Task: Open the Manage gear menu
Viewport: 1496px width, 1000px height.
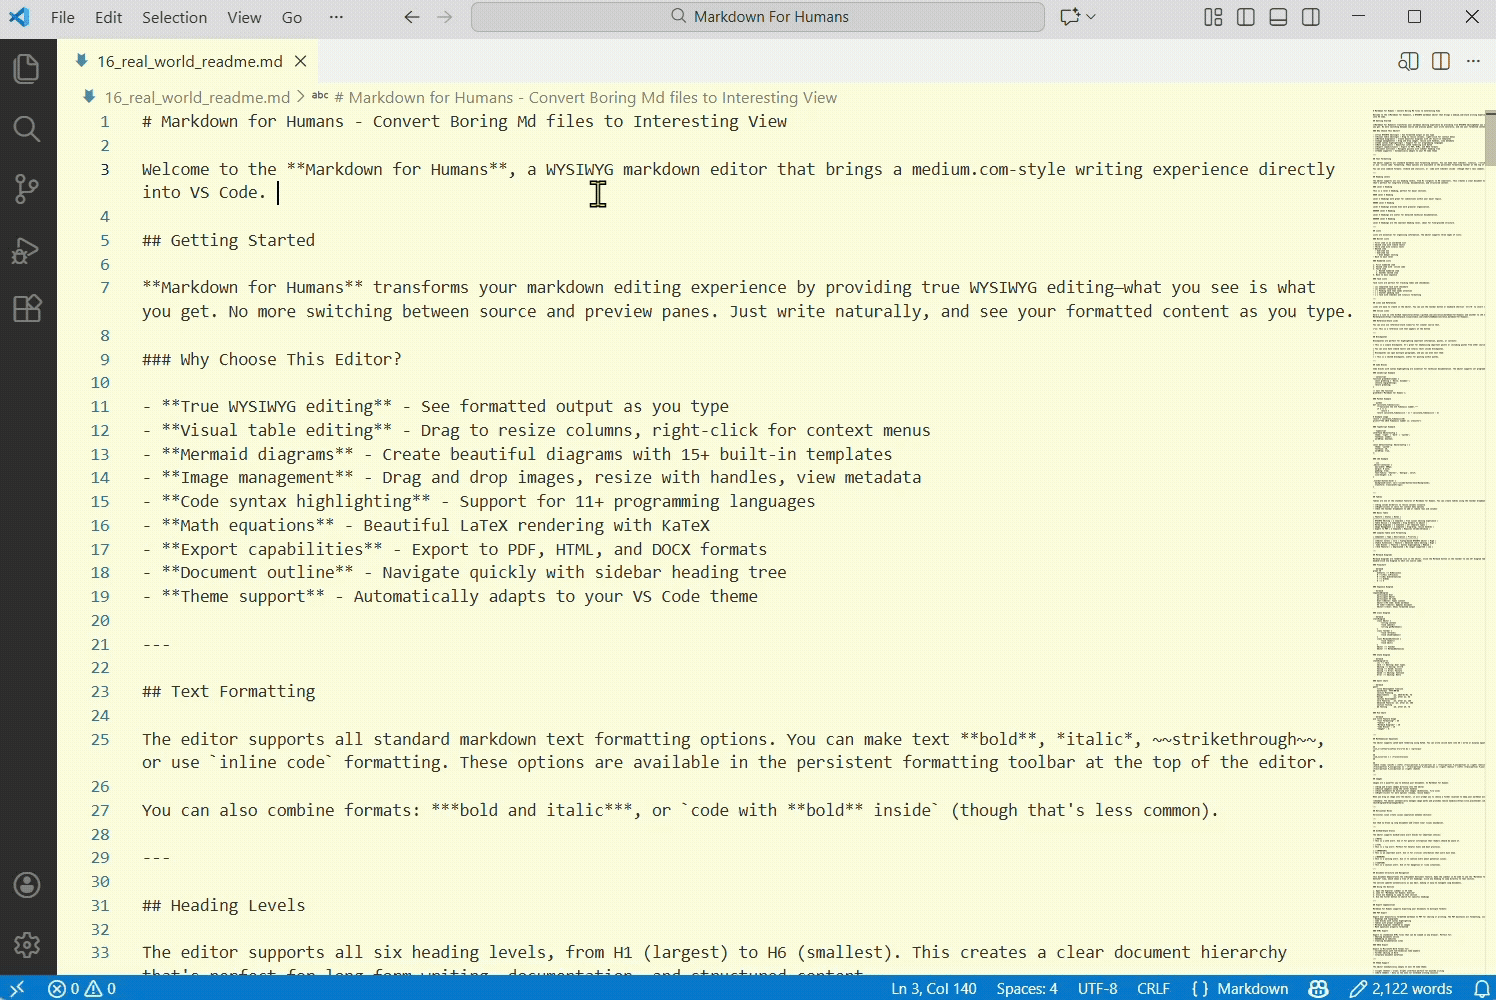Action: (27, 944)
